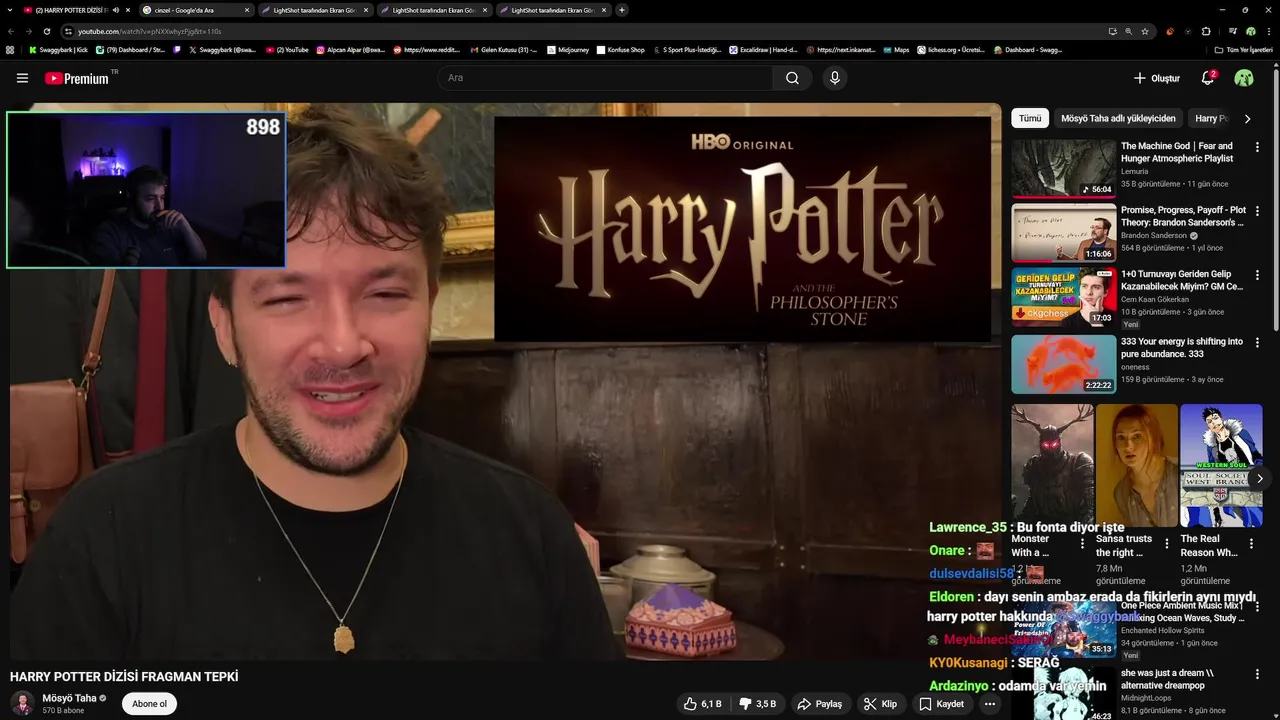Like the video with 6,1 B thumbs up

(703, 704)
